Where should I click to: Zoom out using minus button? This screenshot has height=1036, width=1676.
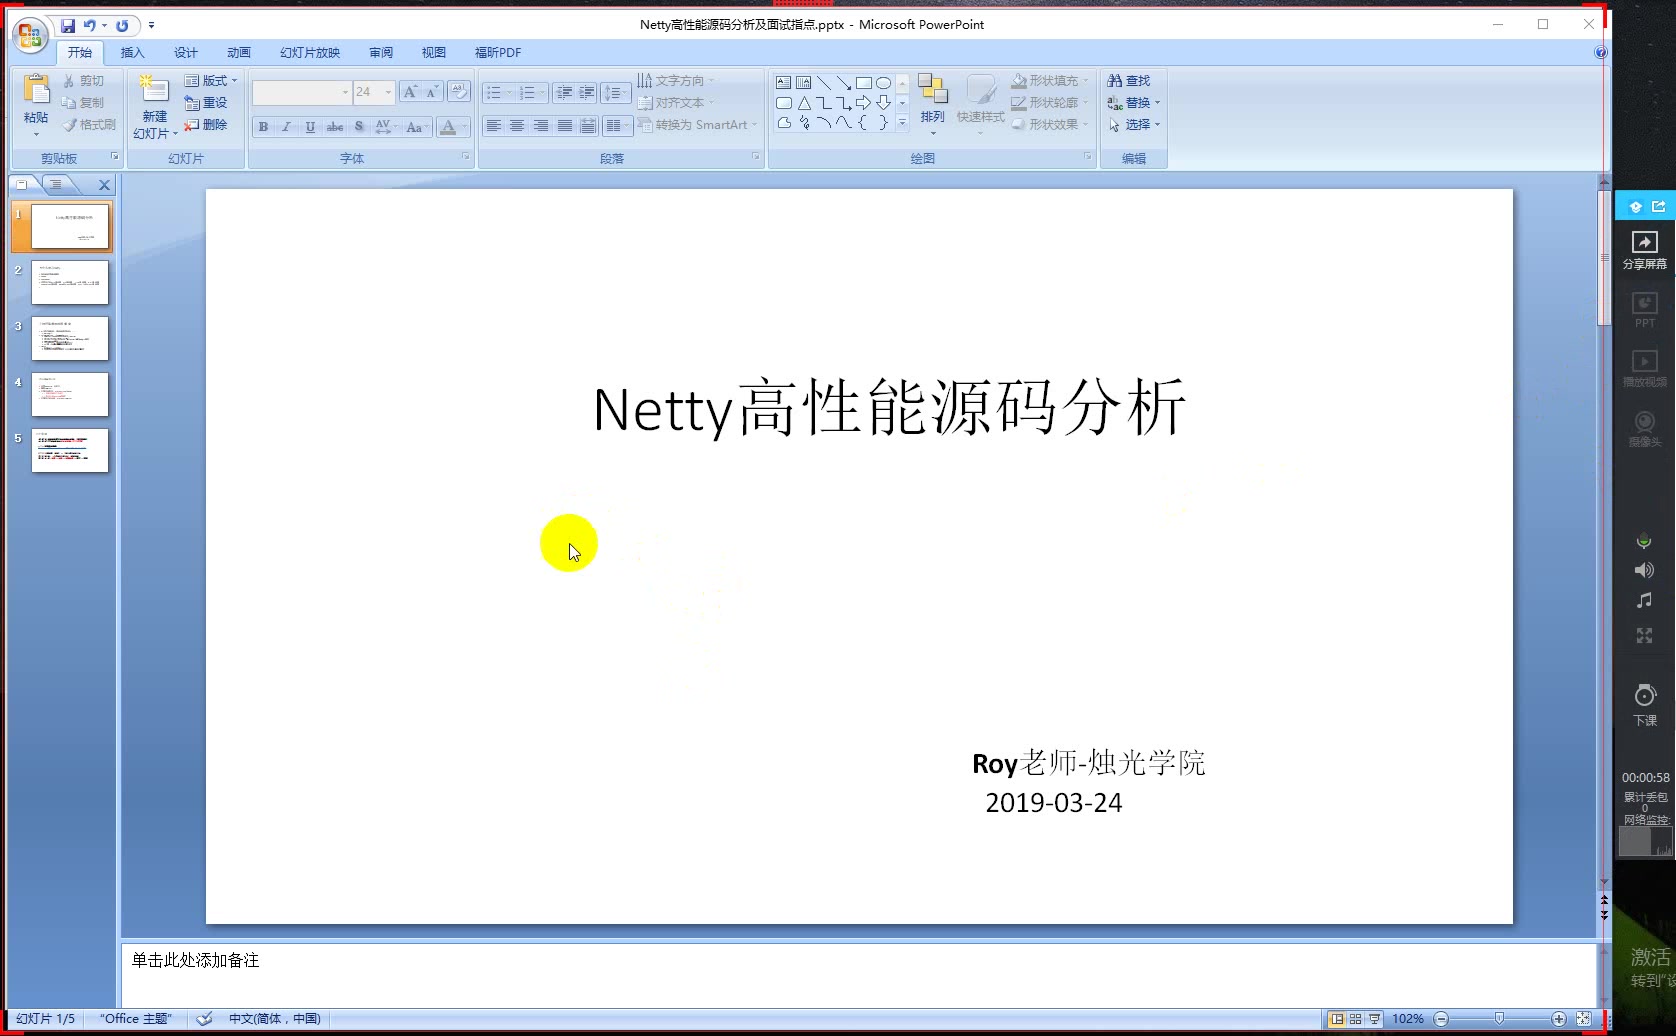(x=1441, y=1019)
